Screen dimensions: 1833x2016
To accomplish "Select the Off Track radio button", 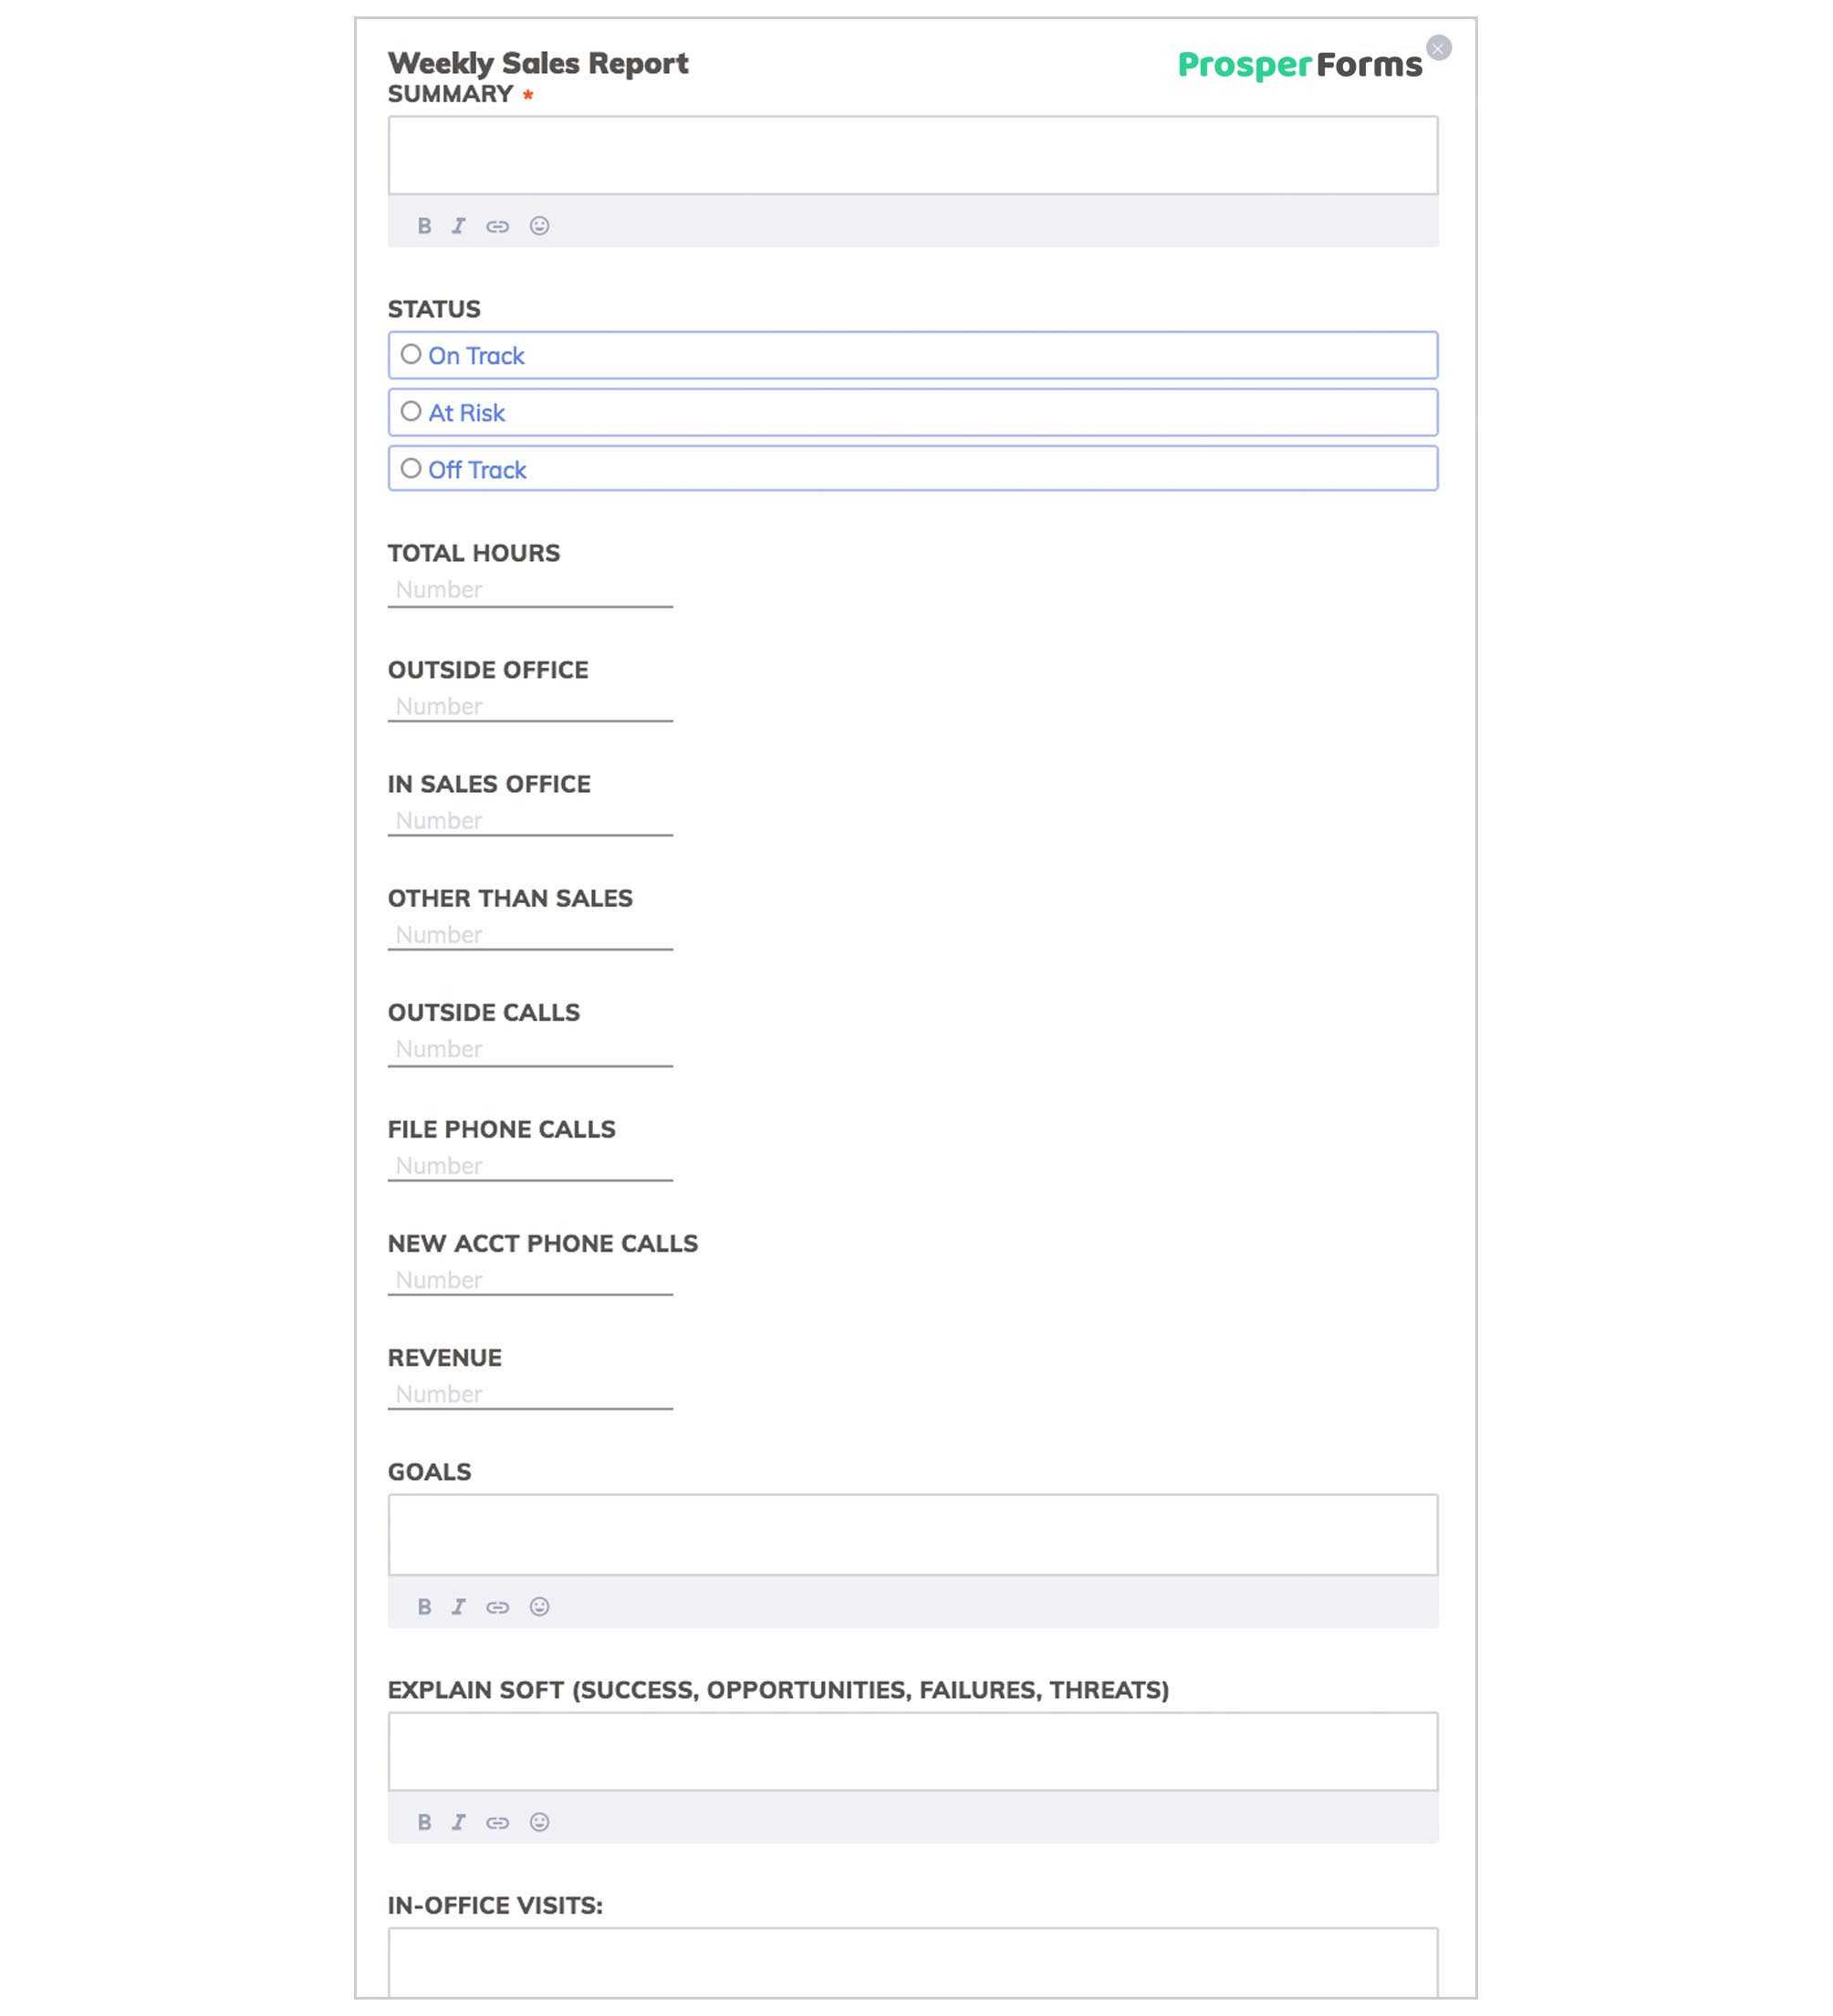I will [409, 469].
